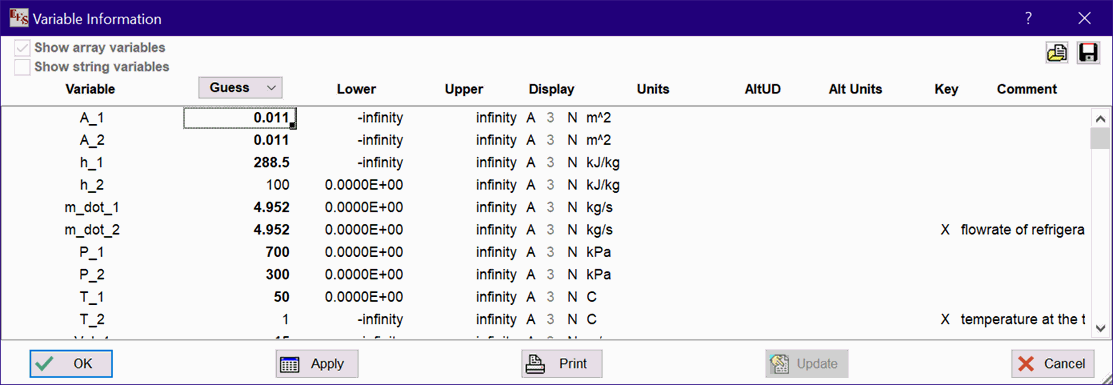Click the display format A for A_2
The height and width of the screenshot is (385, 1113).
click(530, 140)
